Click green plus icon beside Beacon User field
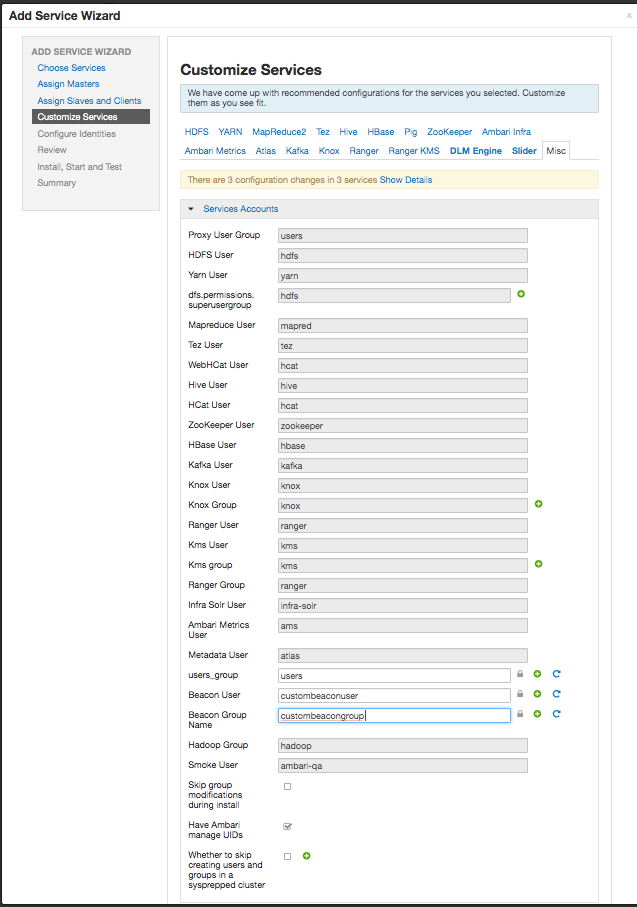Viewport: 637px width, 907px height. 537,694
